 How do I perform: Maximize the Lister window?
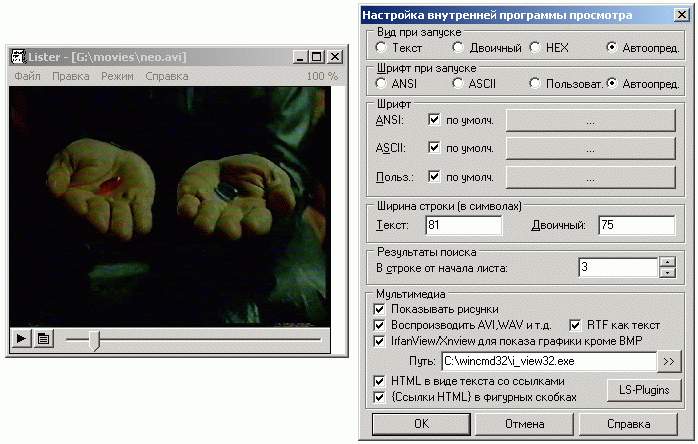click(317, 57)
